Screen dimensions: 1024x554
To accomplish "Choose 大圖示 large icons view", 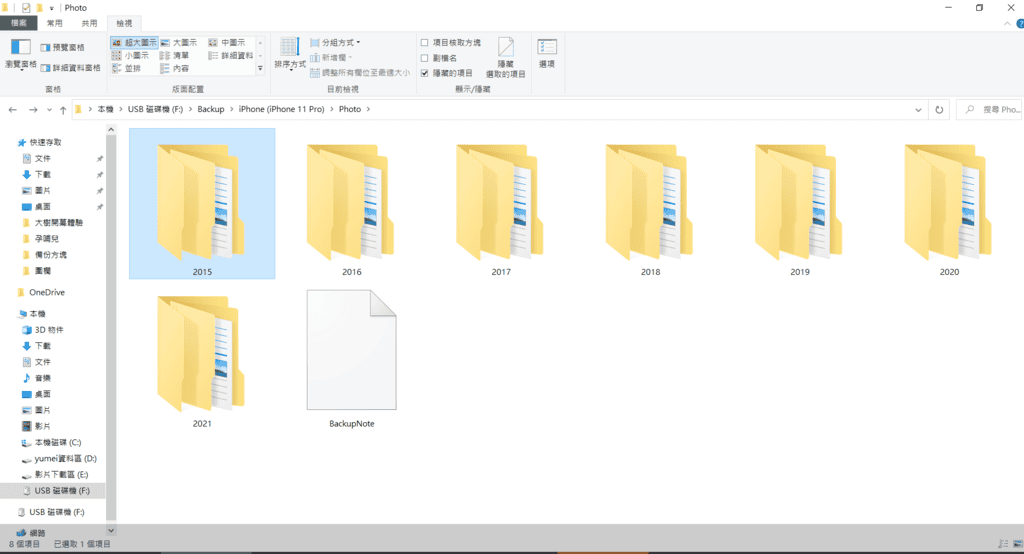I will [x=179, y=42].
